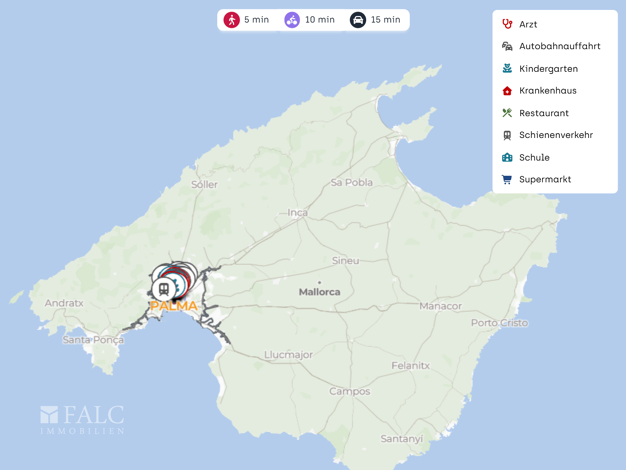Image resolution: width=626 pixels, height=470 pixels.
Task: Click the red Krankenhaus icon
Action: point(507,91)
